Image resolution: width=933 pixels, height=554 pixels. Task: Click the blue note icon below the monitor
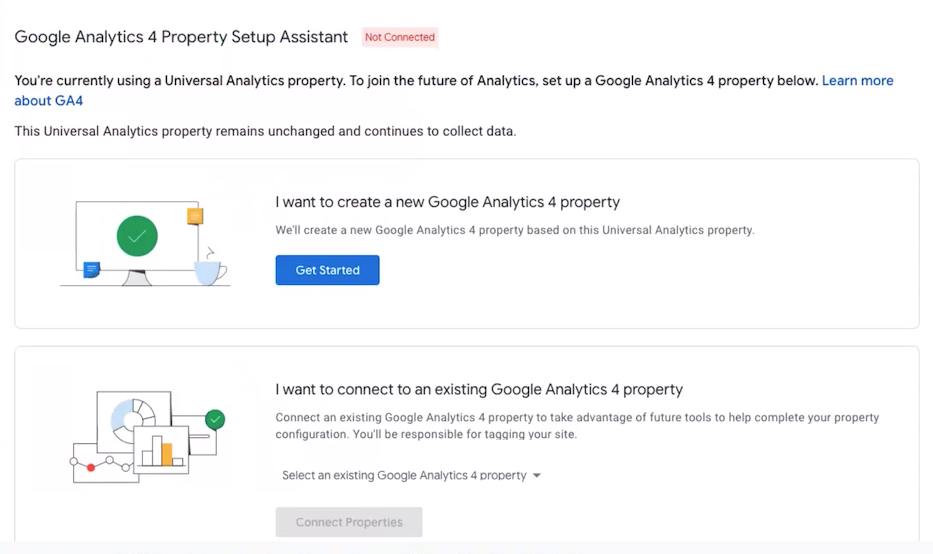click(92, 269)
